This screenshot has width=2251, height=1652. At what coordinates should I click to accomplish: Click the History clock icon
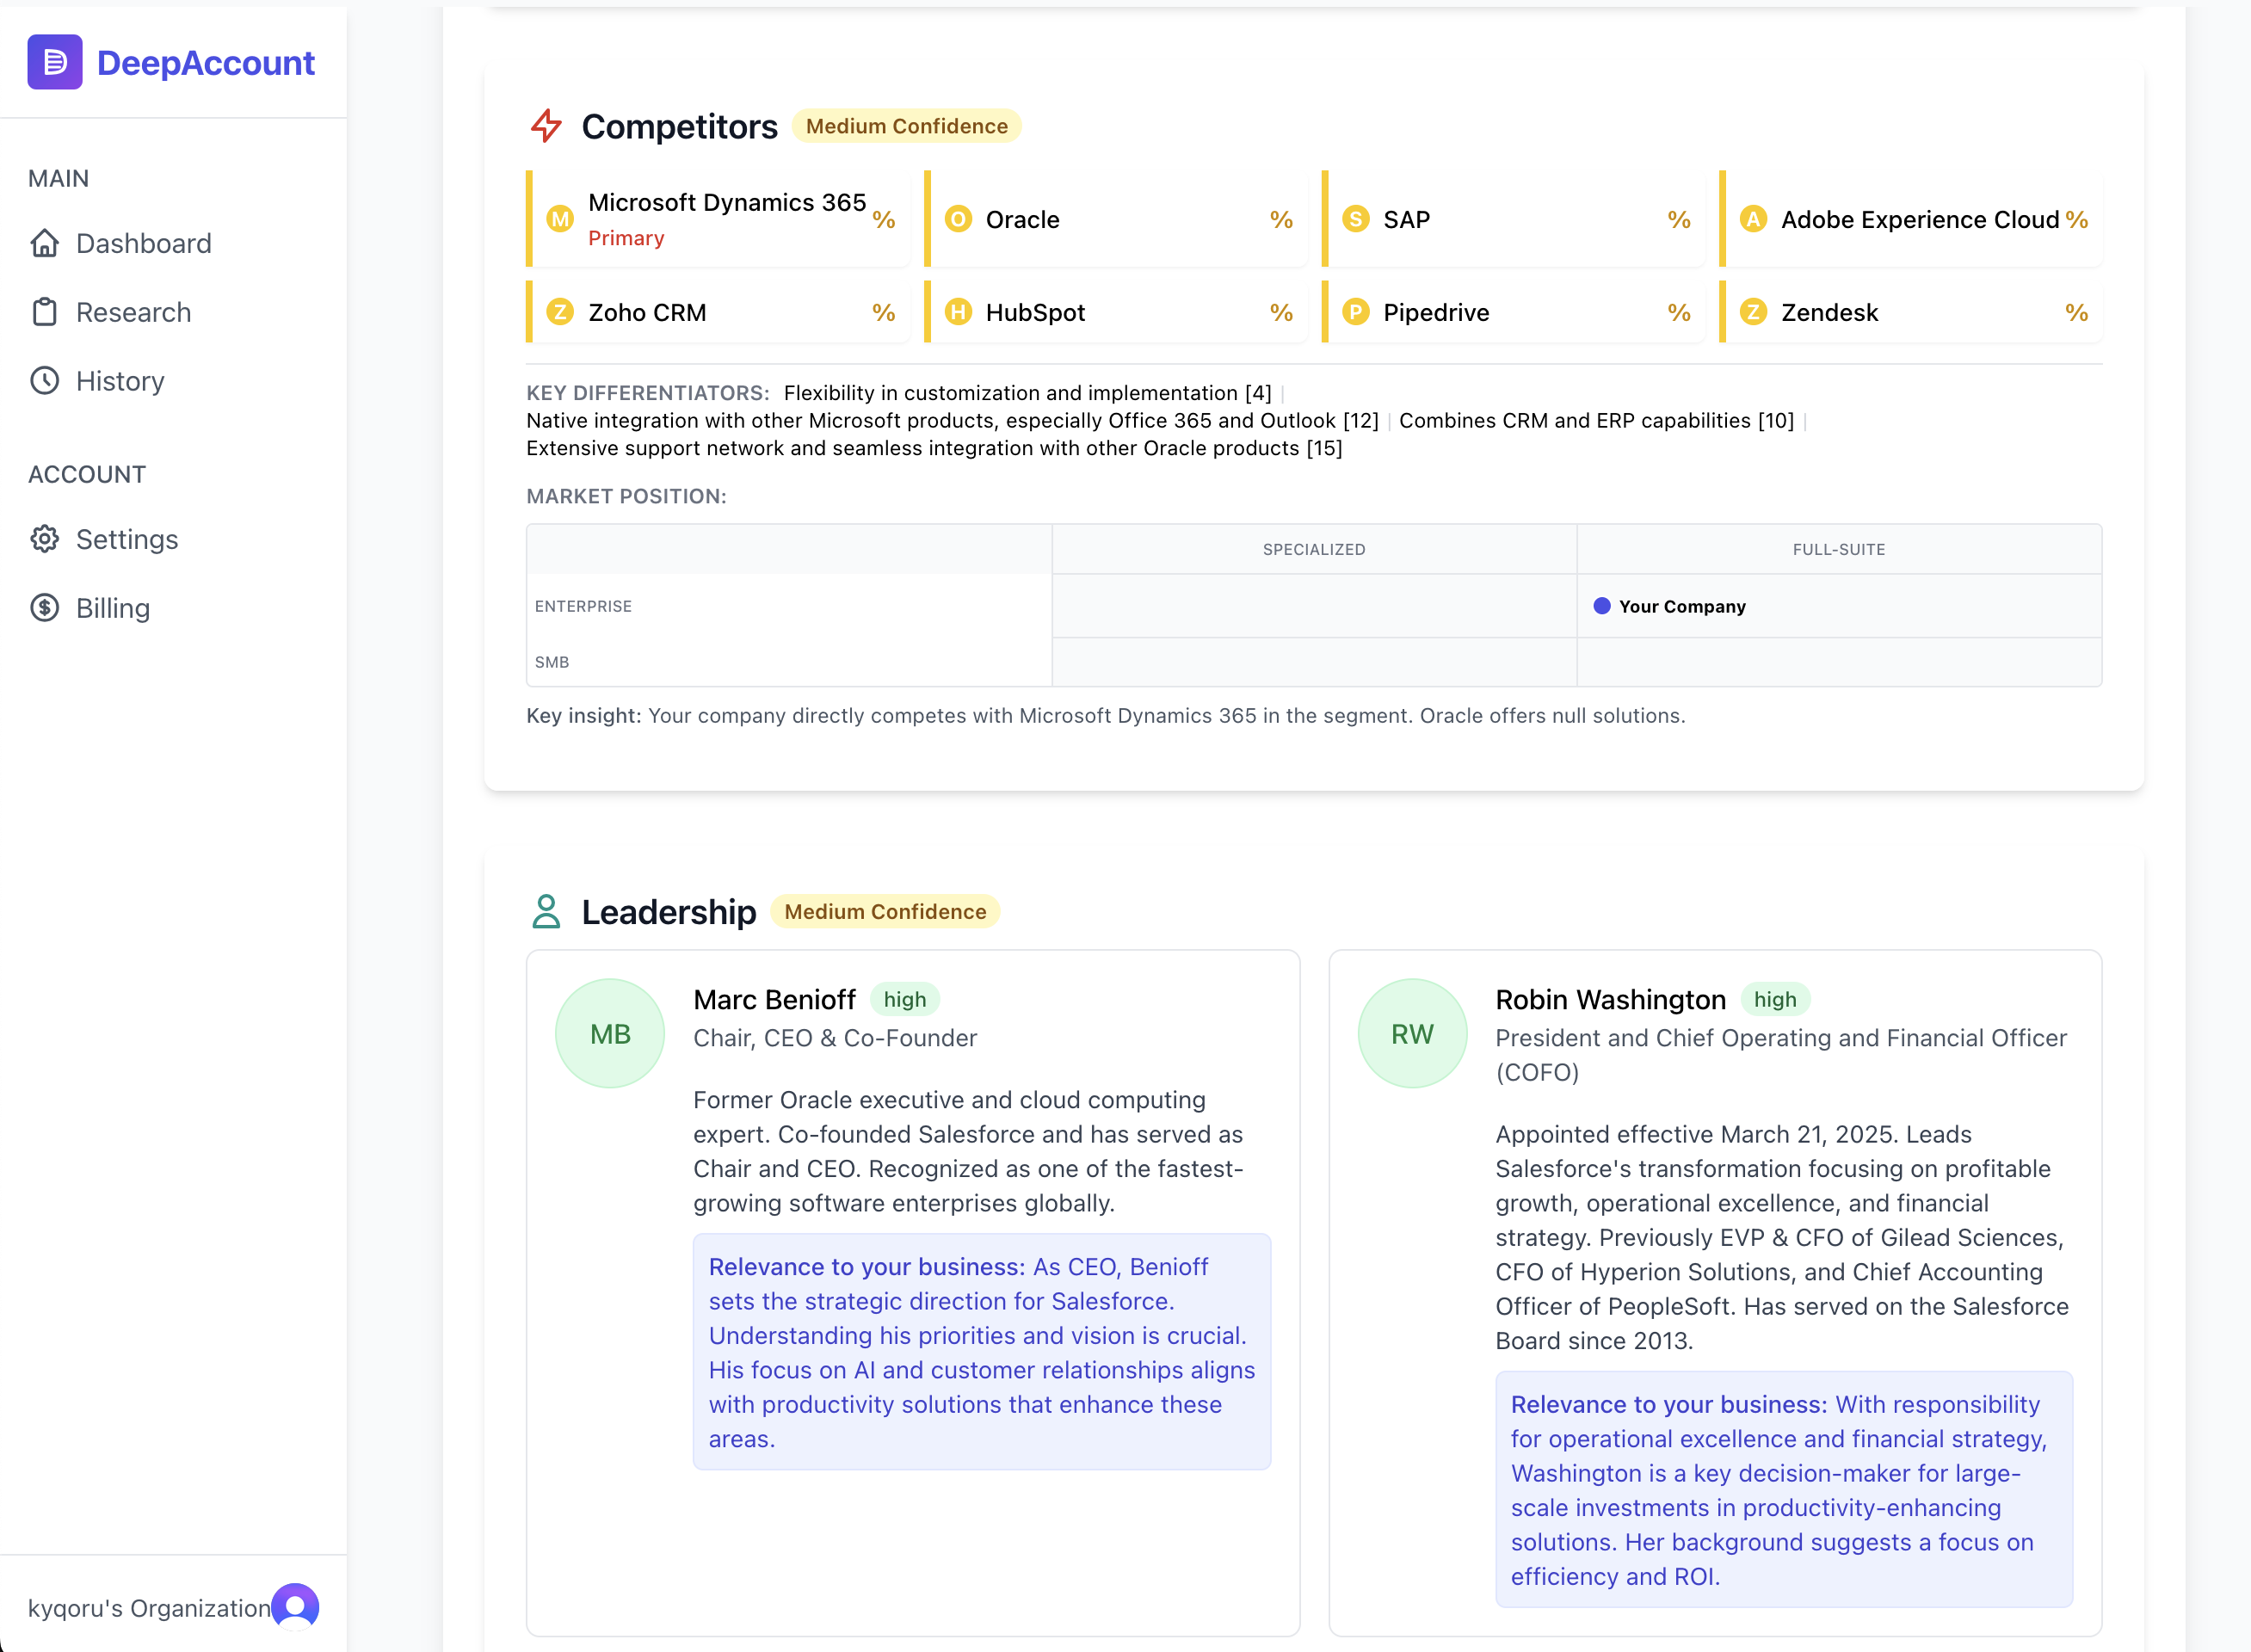tap(44, 381)
